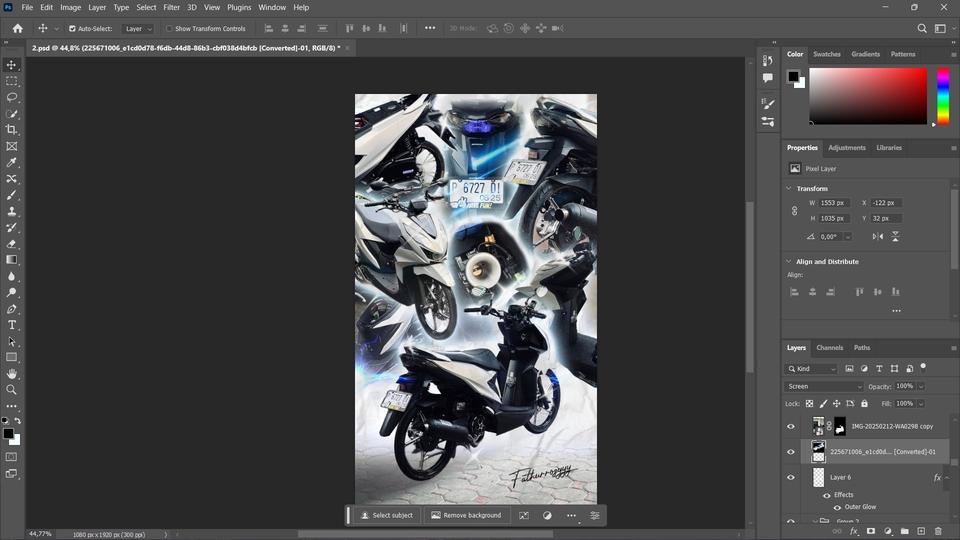The image size is (960, 540).
Task: Hide the Layer 6 layer
Action: (x=791, y=478)
